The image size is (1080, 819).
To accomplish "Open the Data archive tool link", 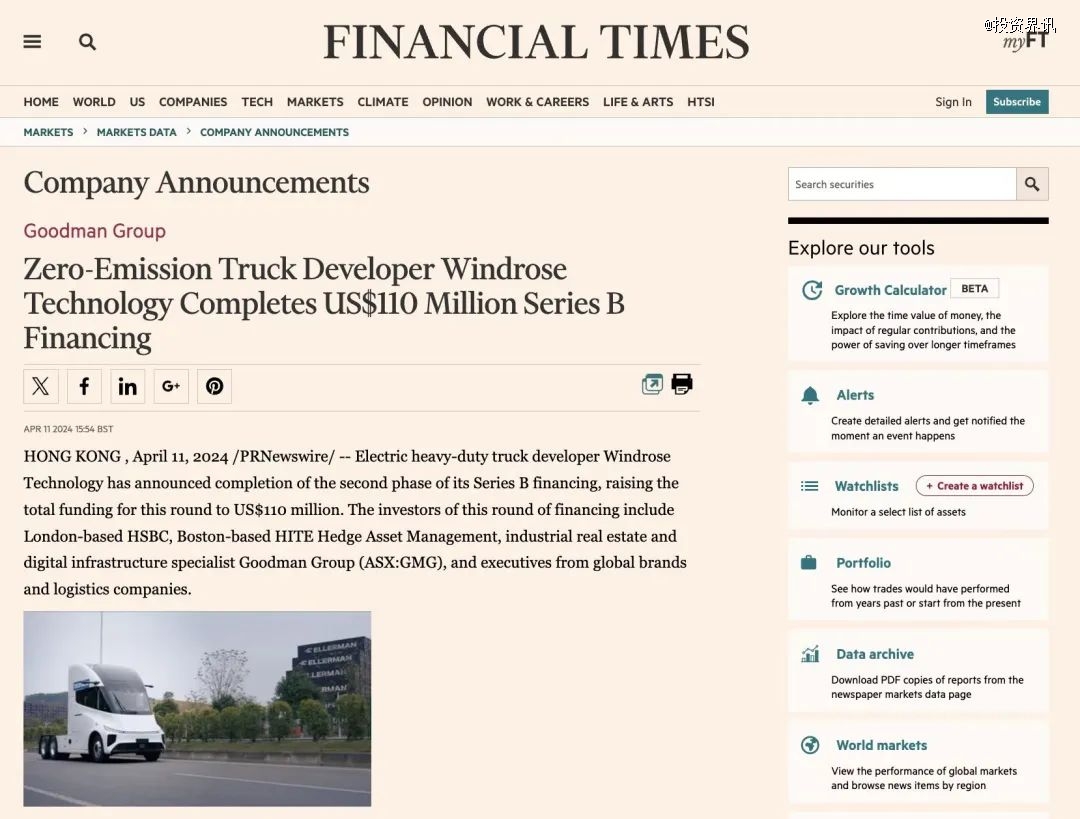I will (x=875, y=654).
